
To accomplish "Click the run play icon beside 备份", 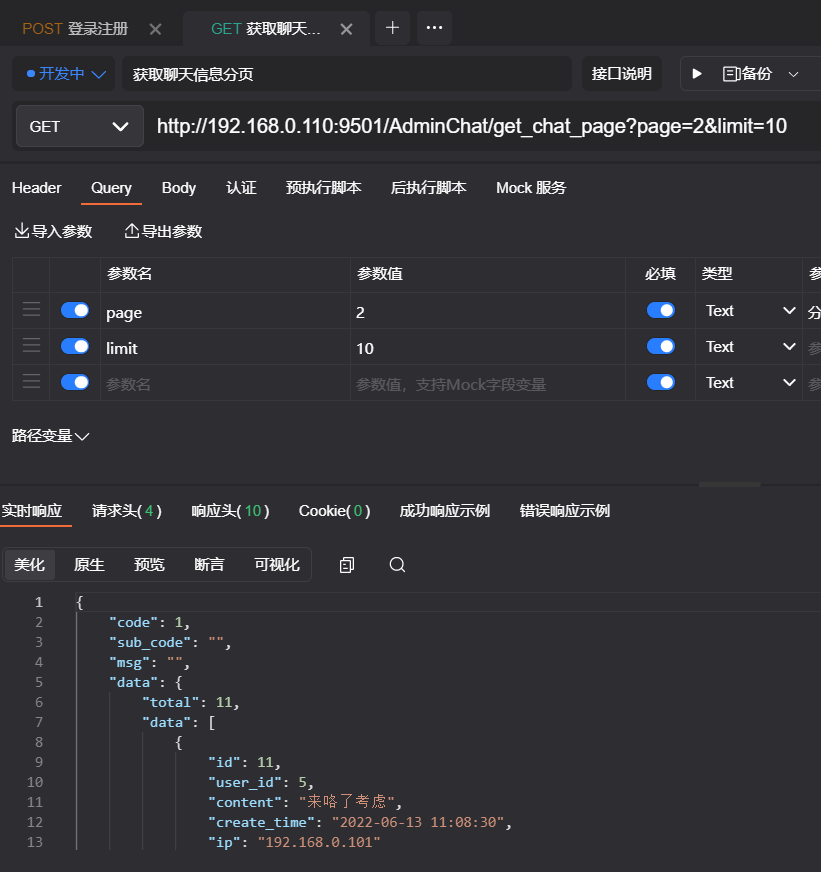I will [698, 74].
